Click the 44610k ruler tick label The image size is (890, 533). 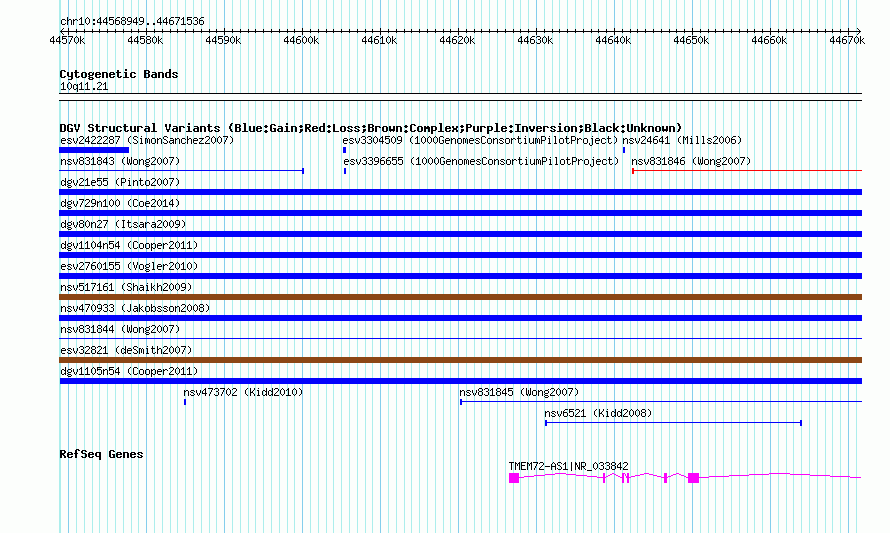click(x=380, y=41)
